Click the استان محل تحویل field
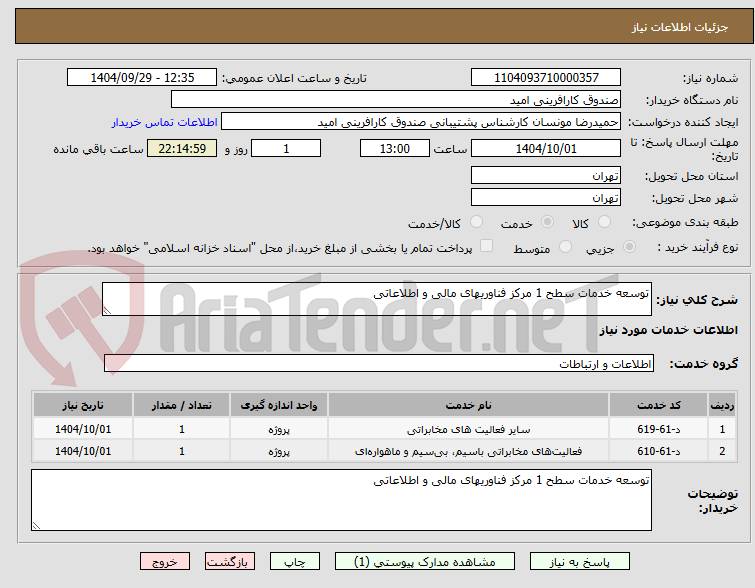Image resolution: width=755 pixels, height=588 pixels. point(546,175)
